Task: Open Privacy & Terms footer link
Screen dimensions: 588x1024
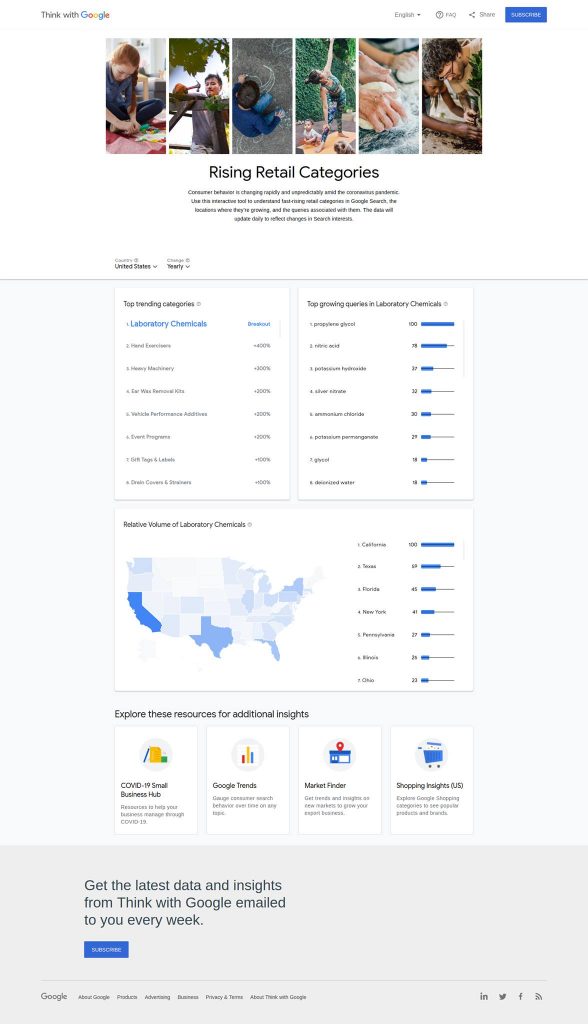Action: (224, 997)
